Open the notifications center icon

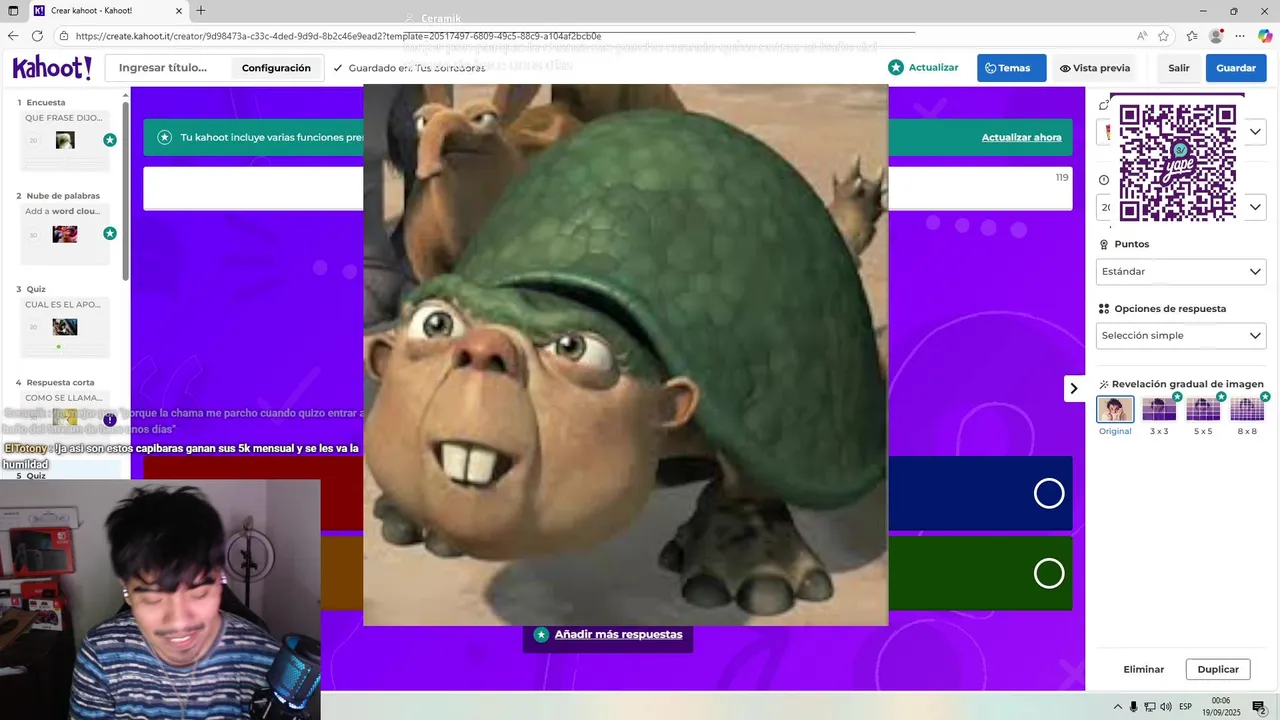1260,707
